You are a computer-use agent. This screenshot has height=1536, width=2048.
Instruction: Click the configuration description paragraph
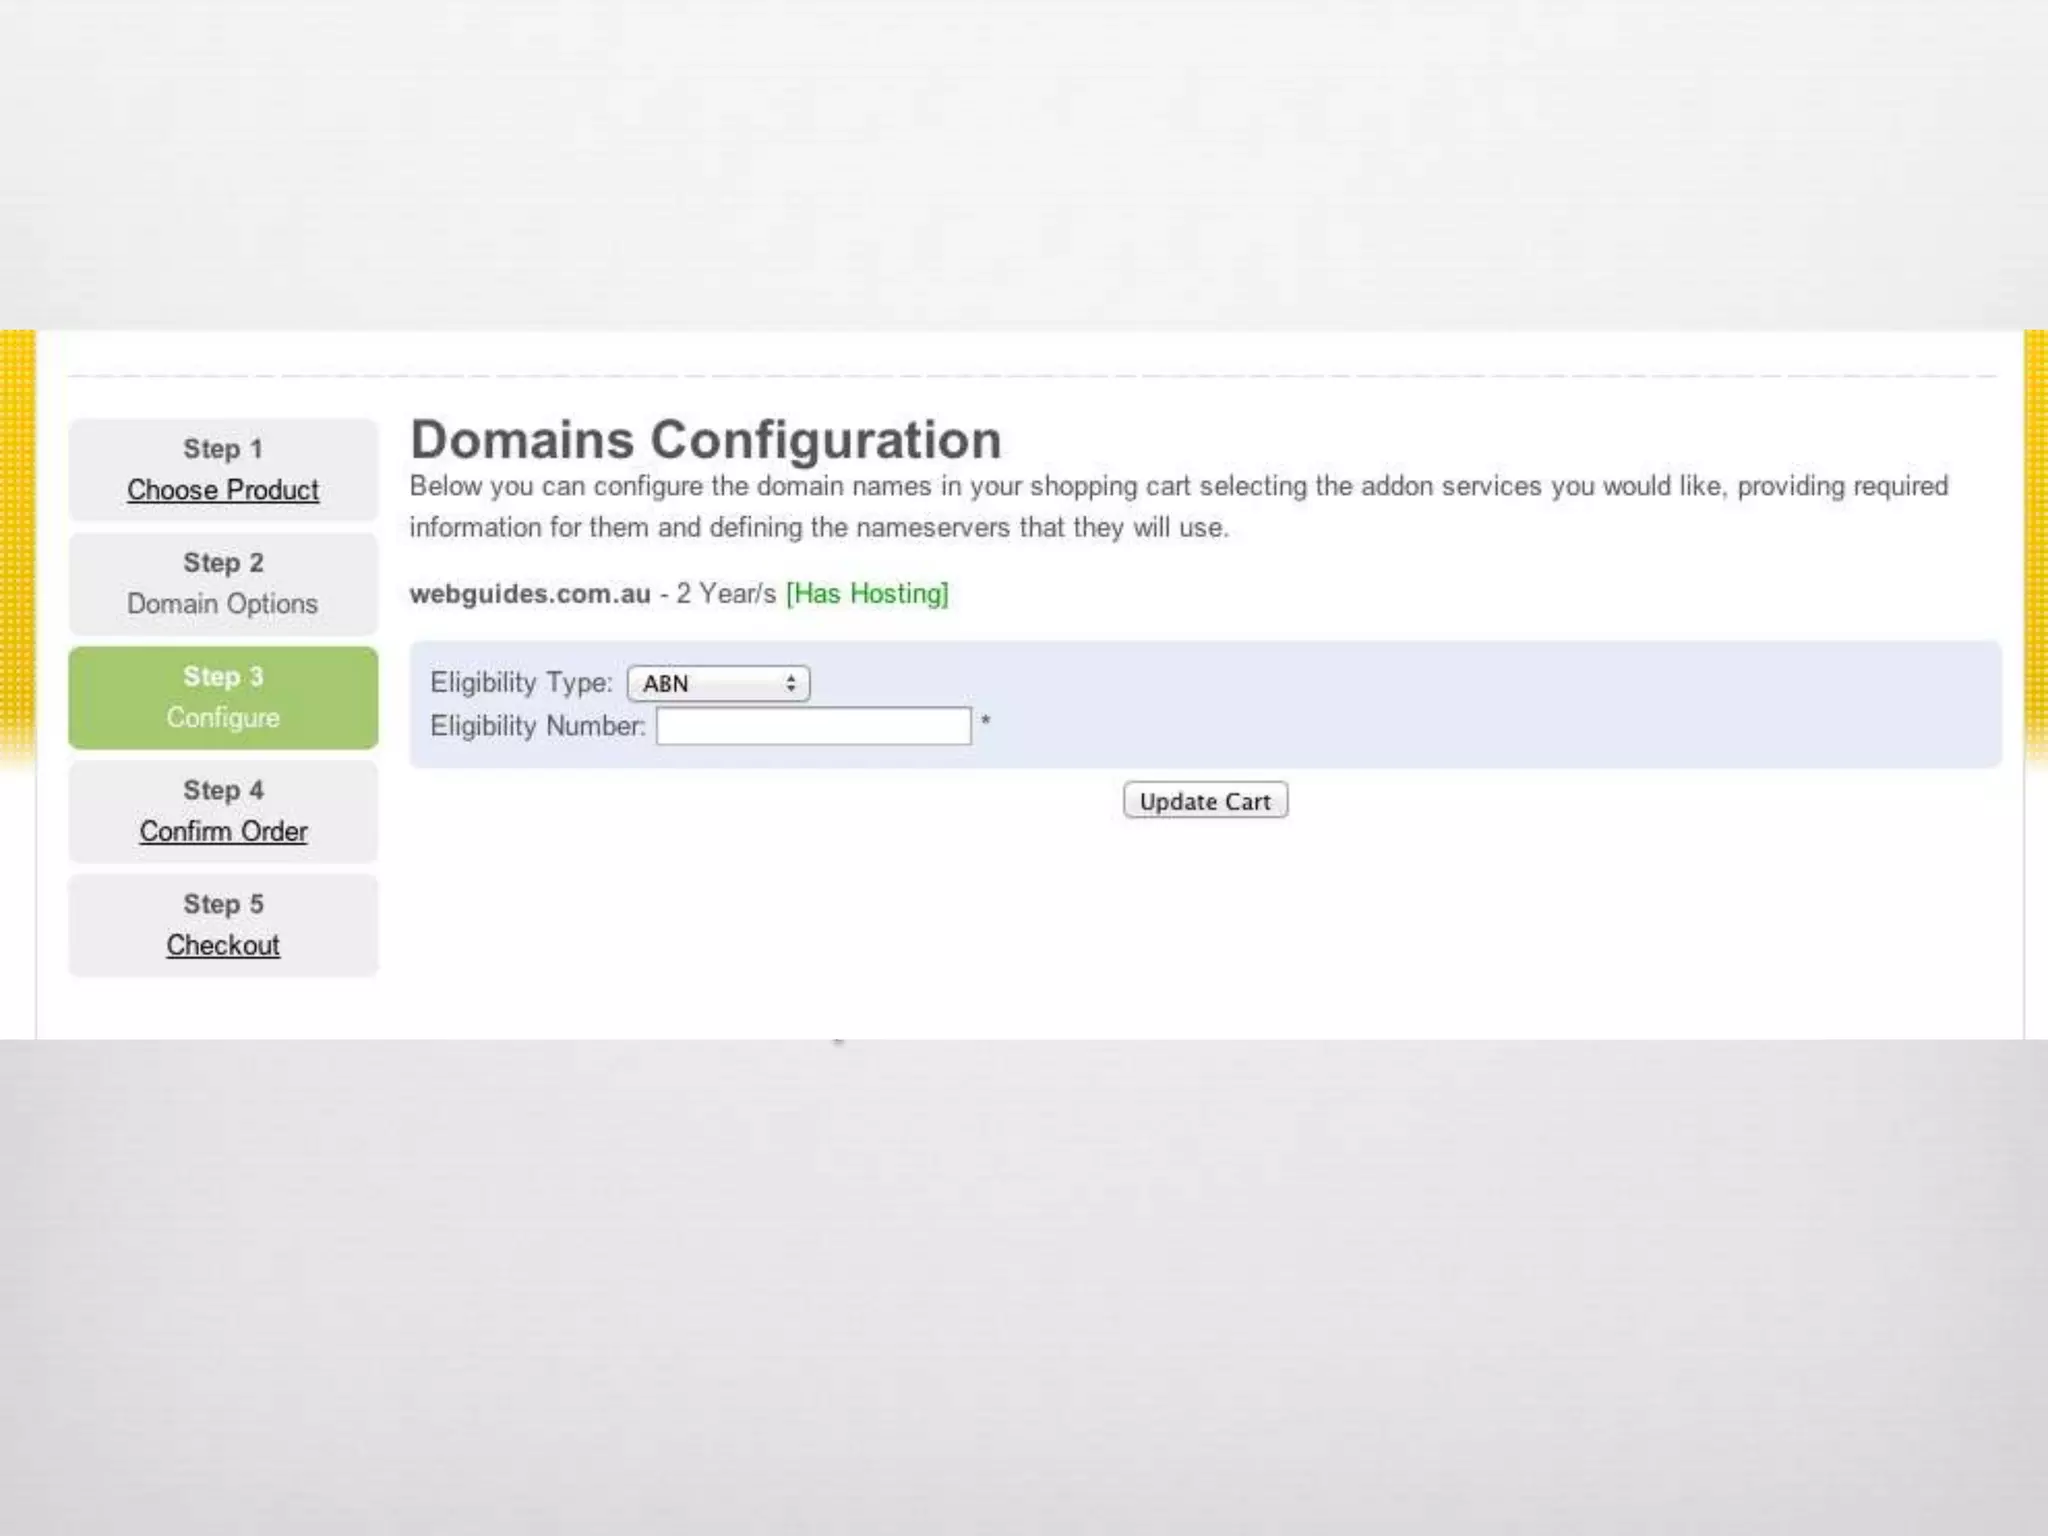point(1178,507)
